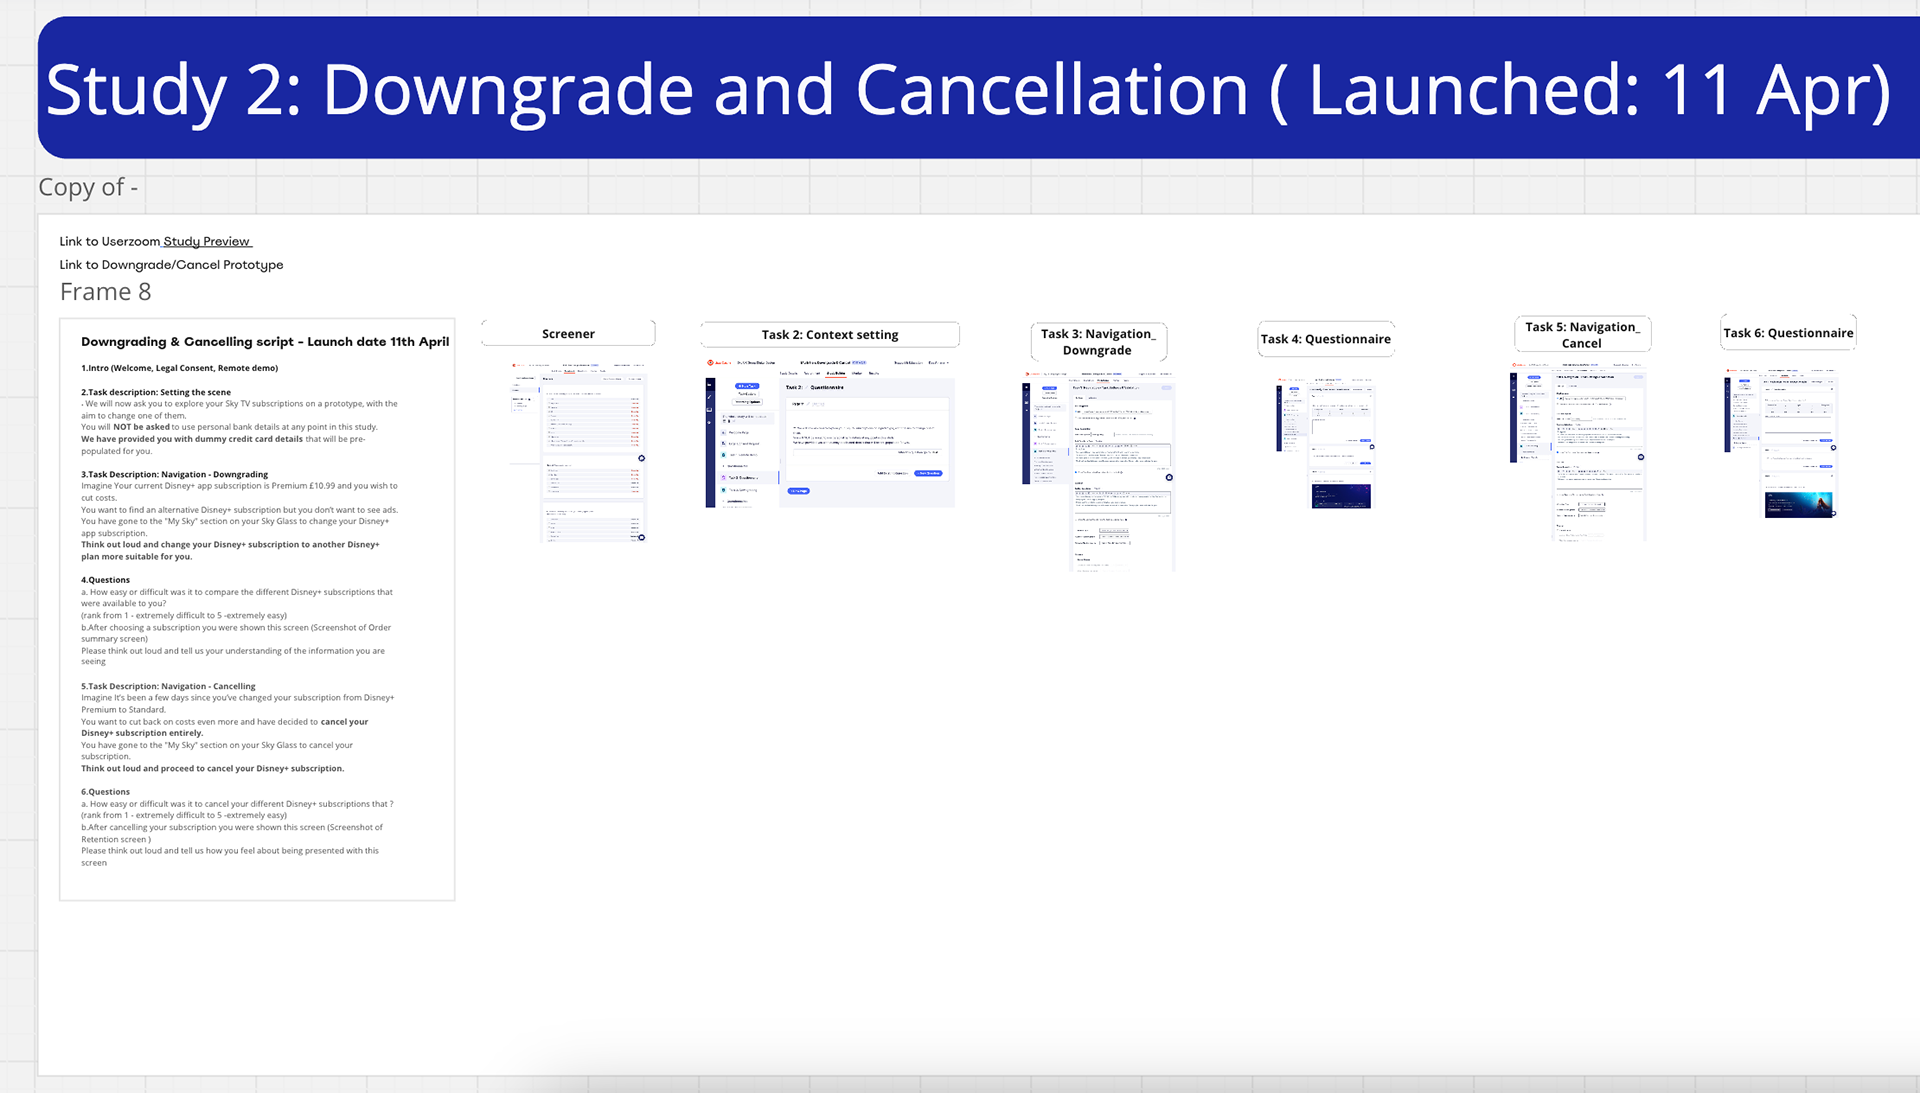Click "1.Intro (Welcome, Legal Consent, Remote demo)" line

coord(180,368)
